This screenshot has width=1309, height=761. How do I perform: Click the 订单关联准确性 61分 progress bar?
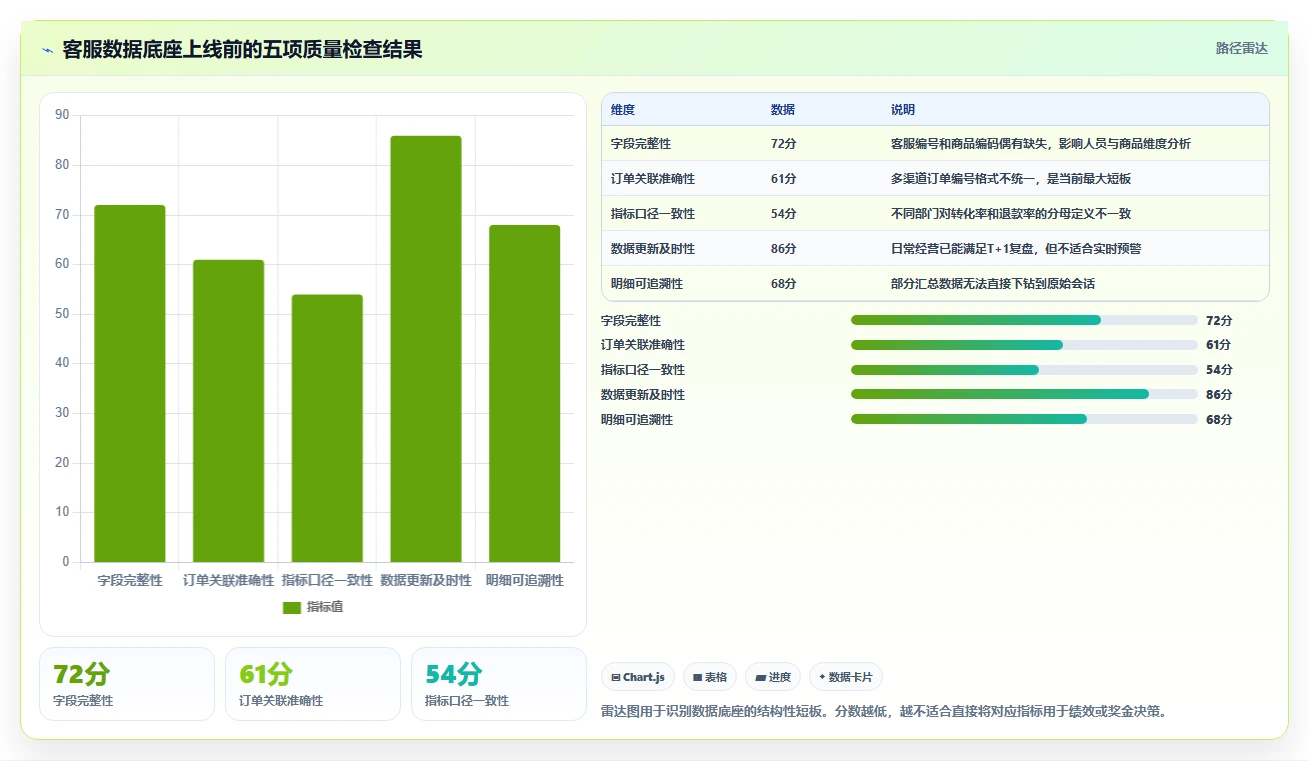click(x=1024, y=345)
